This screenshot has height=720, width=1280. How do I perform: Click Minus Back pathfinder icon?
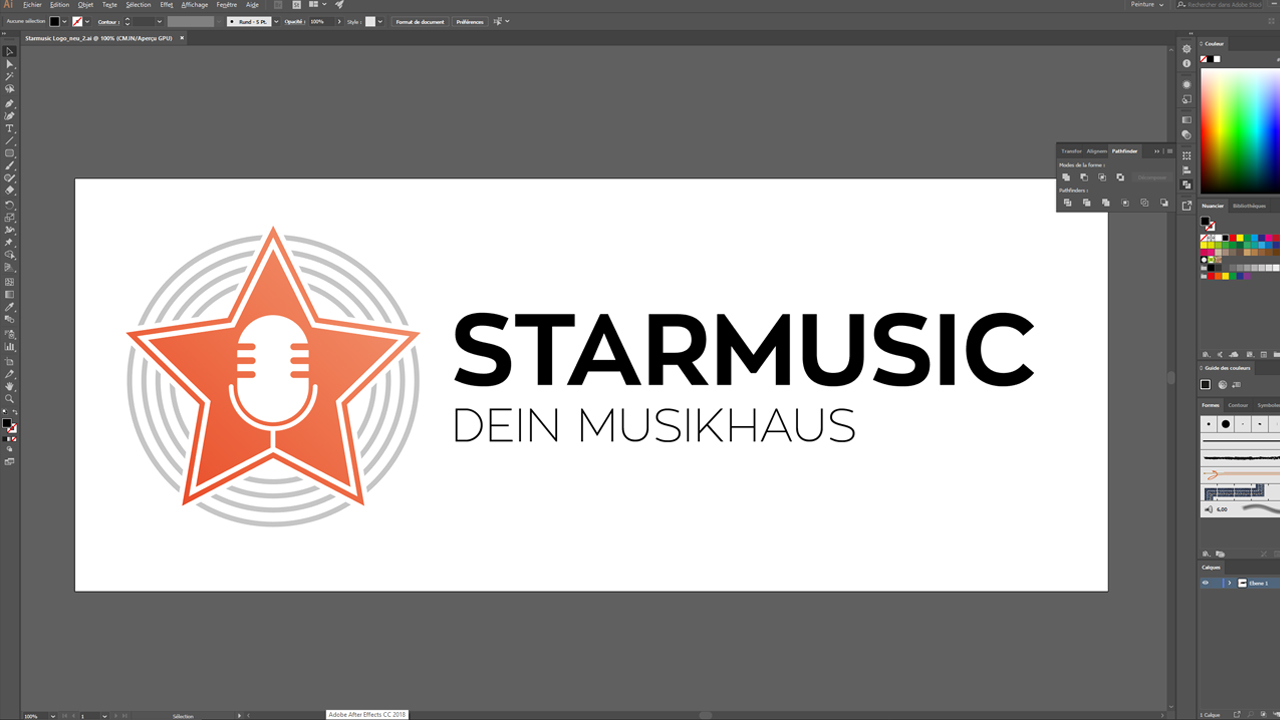click(1164, 203)
